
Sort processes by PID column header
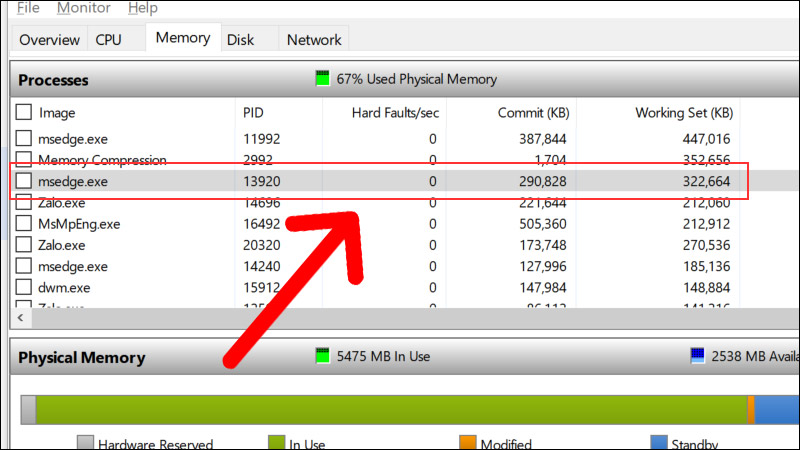pos(254,113)
